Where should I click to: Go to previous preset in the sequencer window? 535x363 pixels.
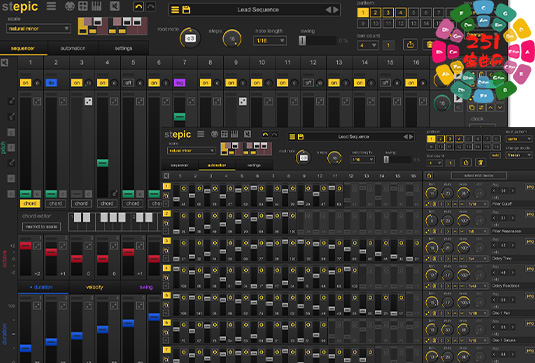click(x=328, y=10)
